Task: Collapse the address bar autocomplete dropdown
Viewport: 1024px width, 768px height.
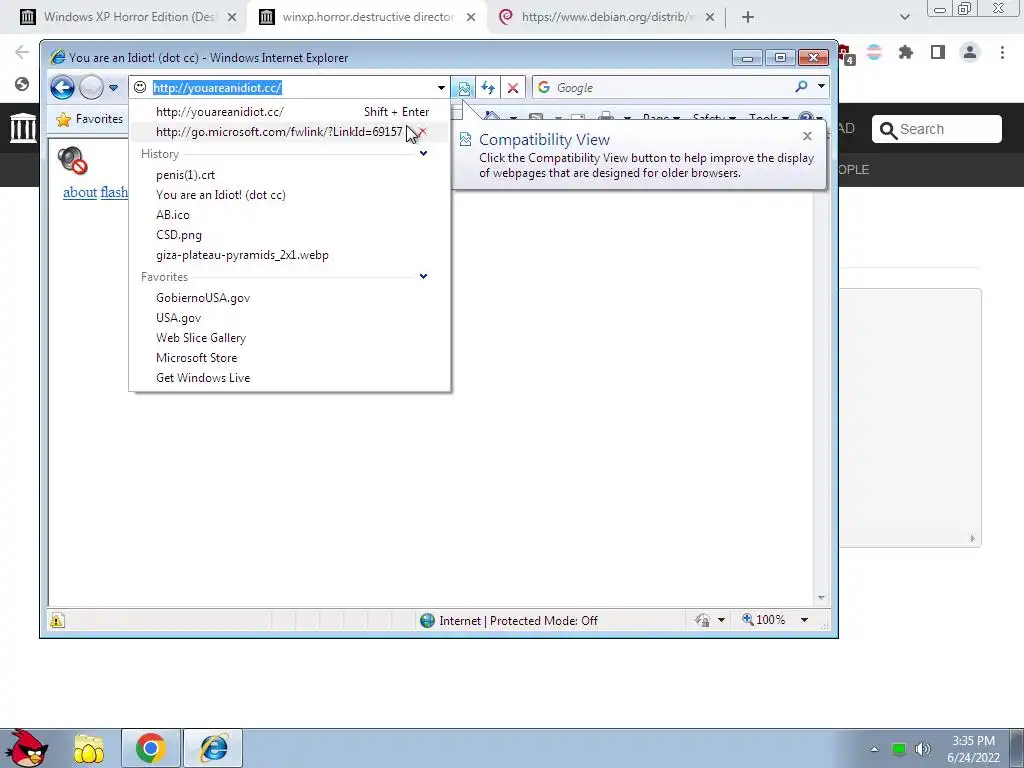Action: point(441,88)
